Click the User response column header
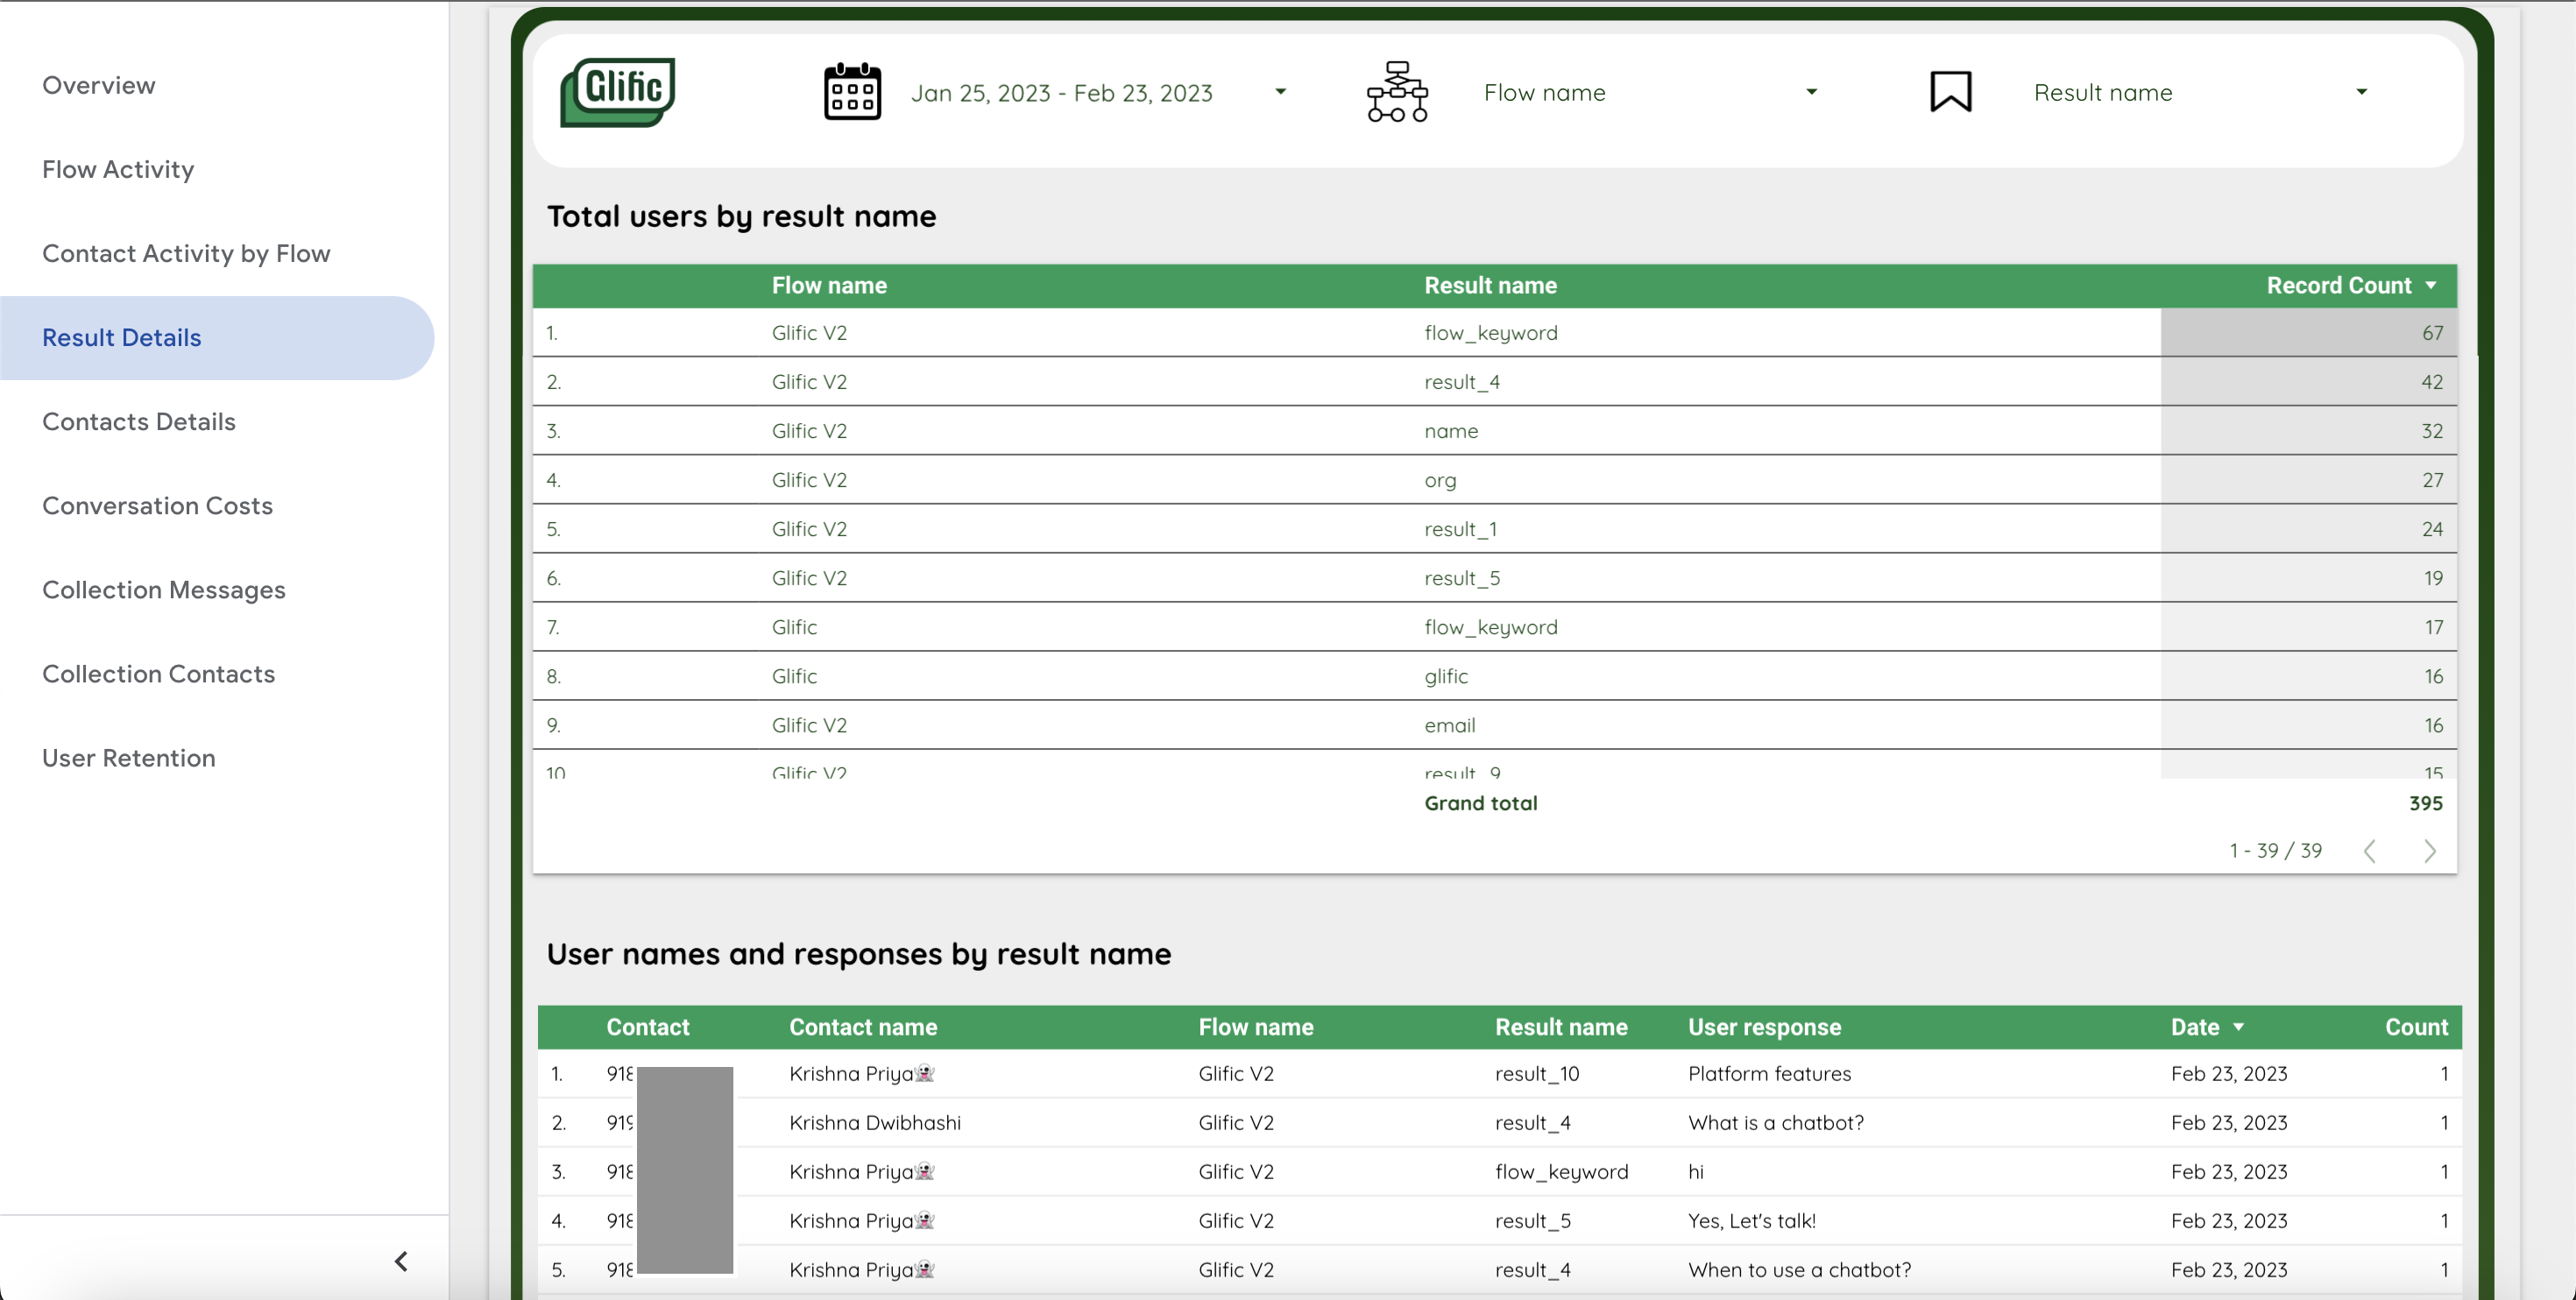2576x1300 pixels. (1764, 1027)
